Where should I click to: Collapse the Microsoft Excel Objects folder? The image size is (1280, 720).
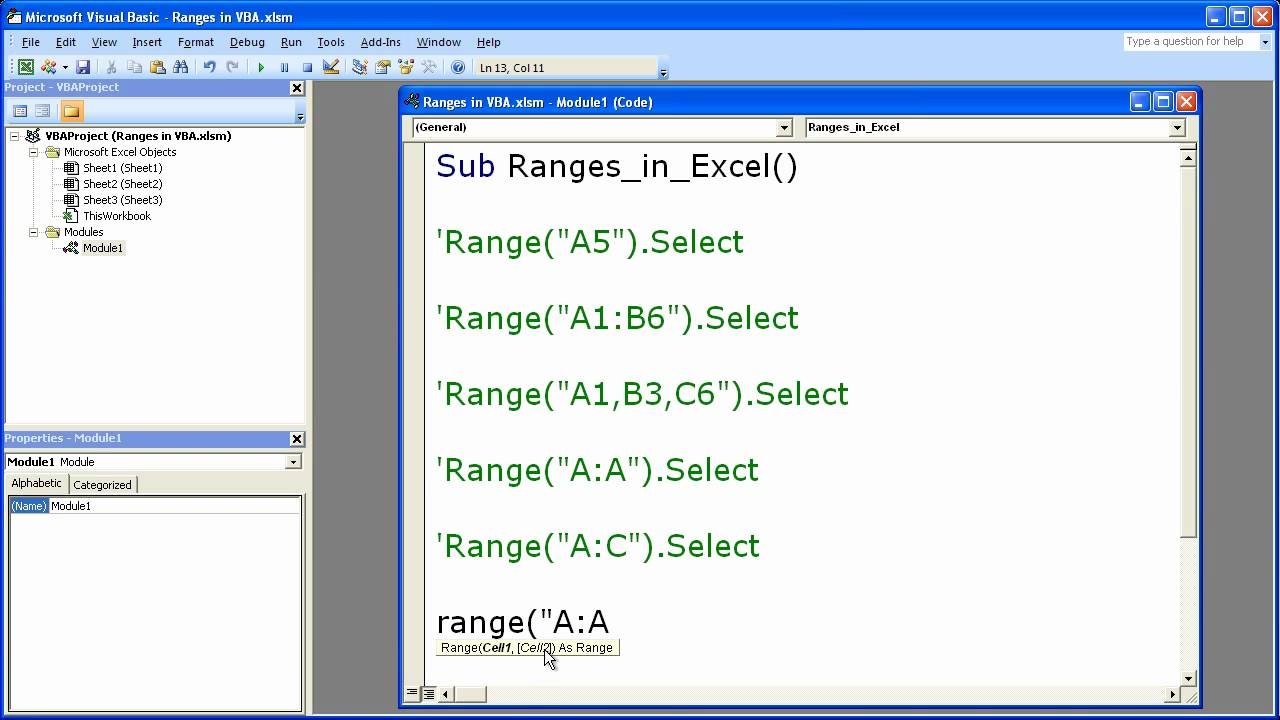point(33,152)
